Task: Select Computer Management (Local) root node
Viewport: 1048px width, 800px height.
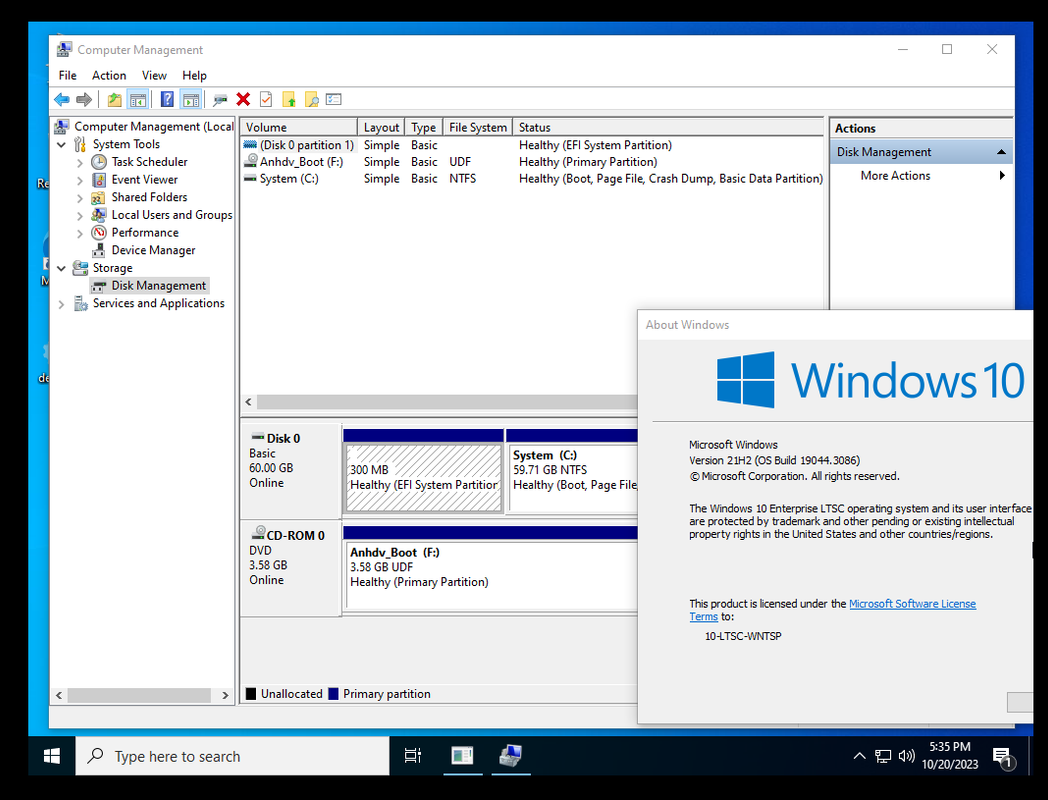Action: point(154,126)
